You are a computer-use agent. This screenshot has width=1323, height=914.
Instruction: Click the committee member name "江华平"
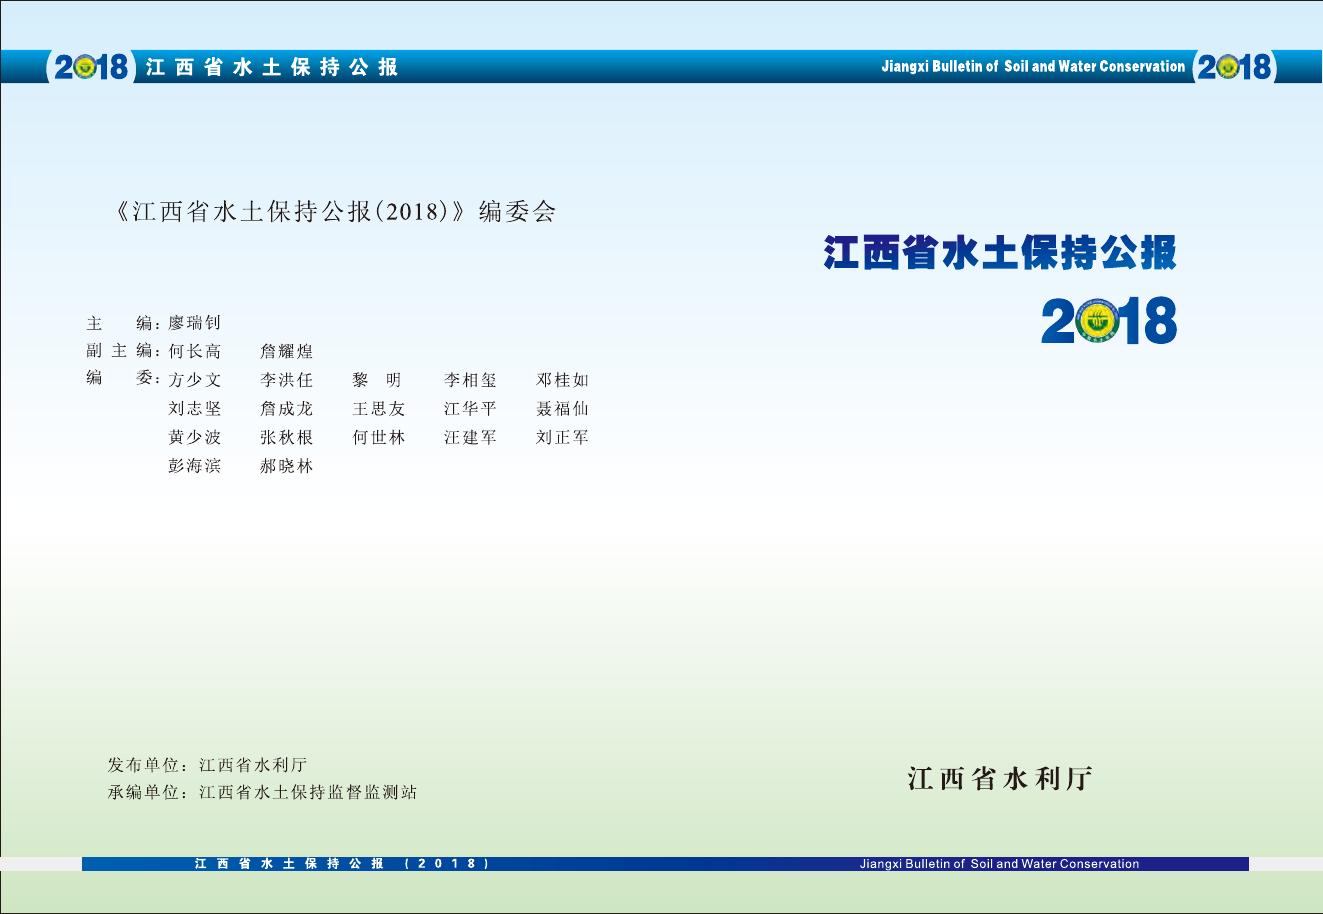(470, 408)
